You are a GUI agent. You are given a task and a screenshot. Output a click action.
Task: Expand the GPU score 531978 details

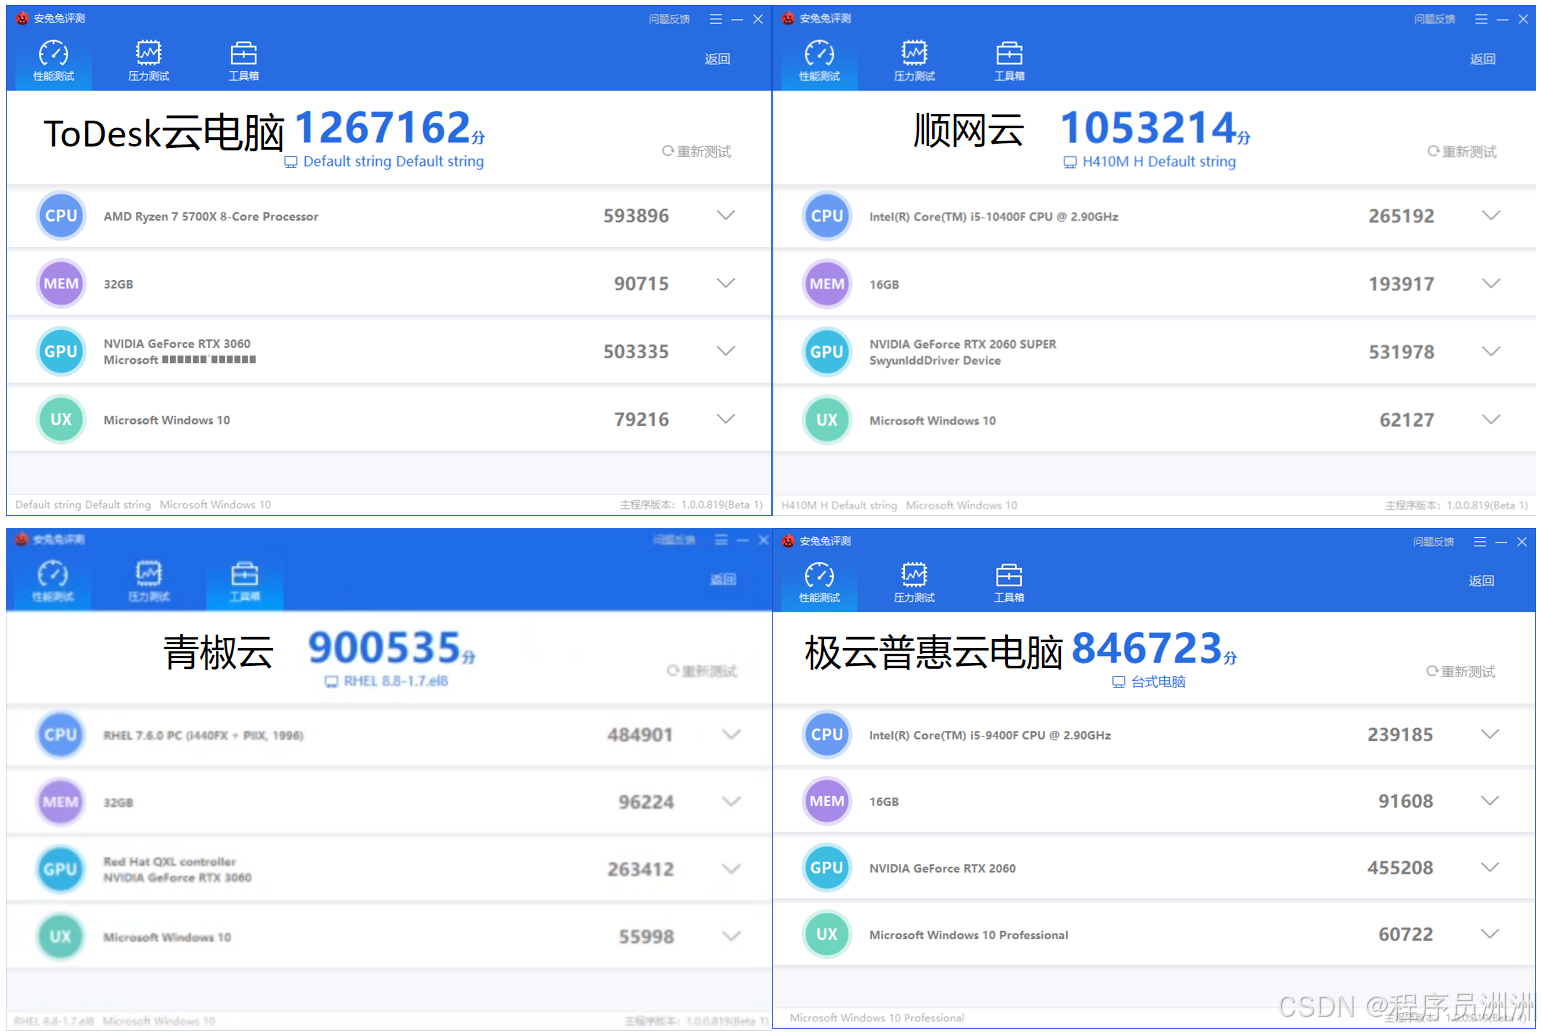(1491, 352)
